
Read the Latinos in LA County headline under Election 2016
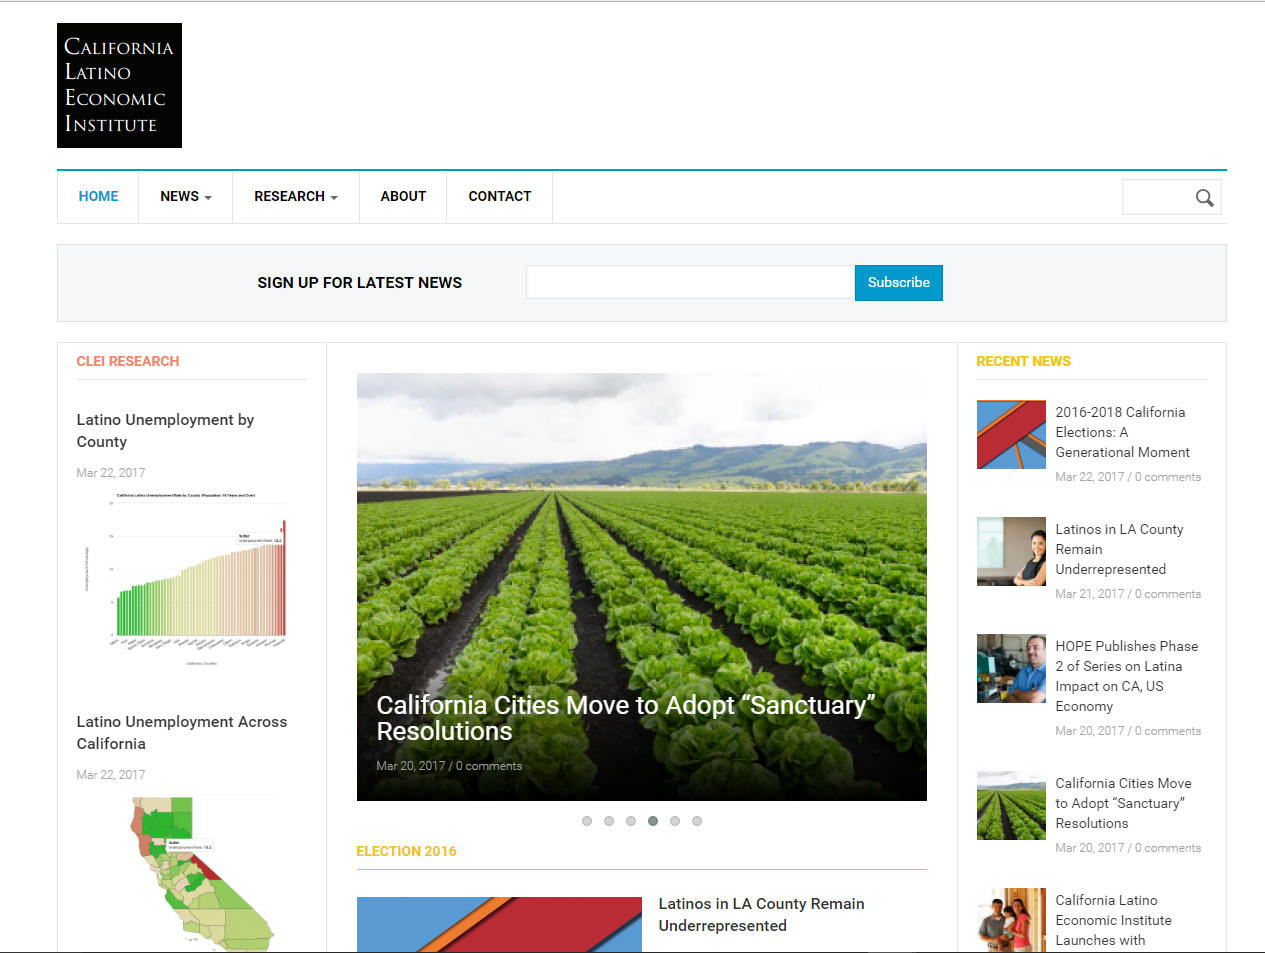point(761,915)
